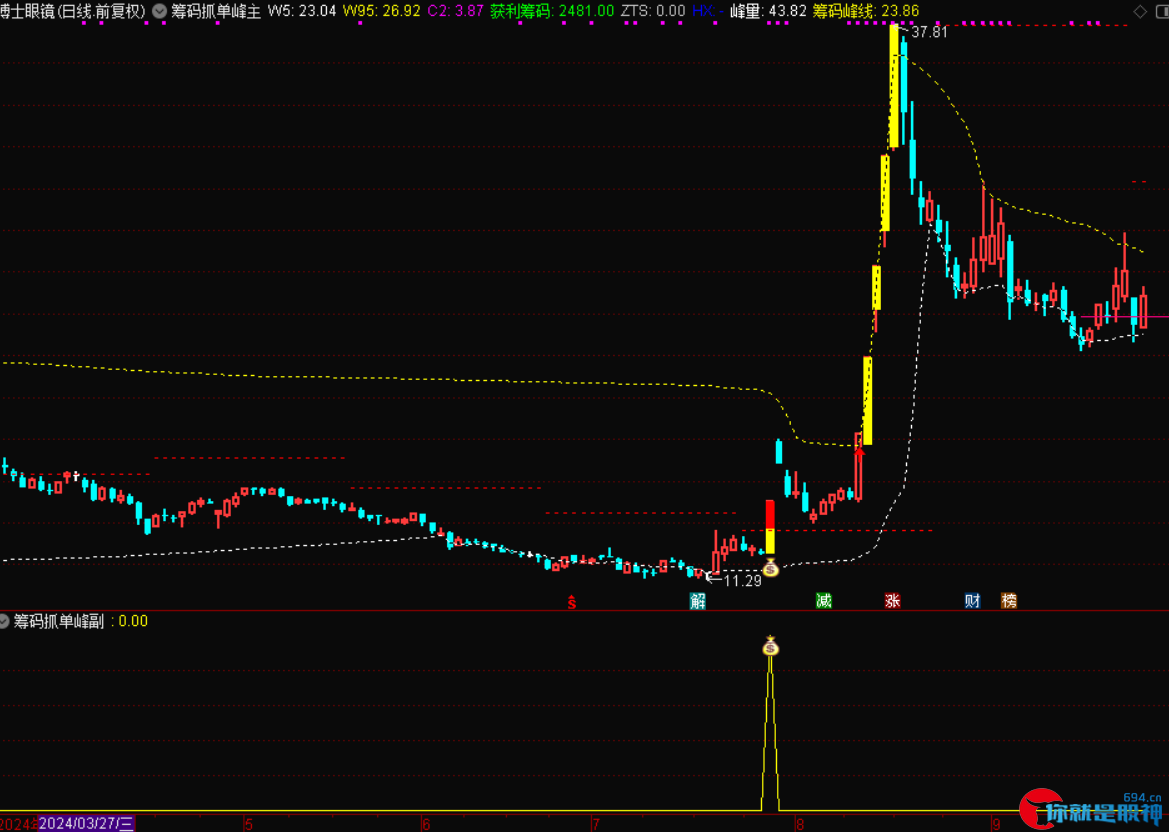This screenshot has width=1169, height=832.
Task: Click the 37.81 high price label
Action: 930,32
